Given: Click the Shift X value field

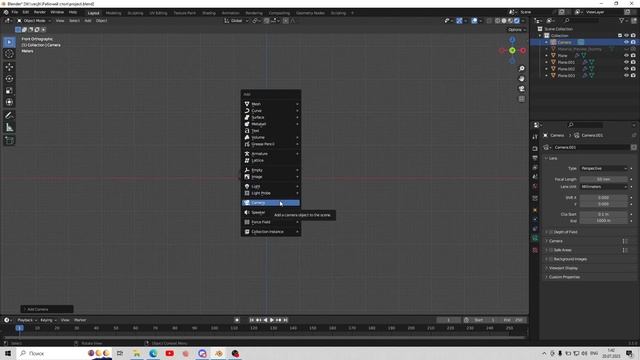Looking at the screenshot, I should pyautogui.click(x=604, y=198).
